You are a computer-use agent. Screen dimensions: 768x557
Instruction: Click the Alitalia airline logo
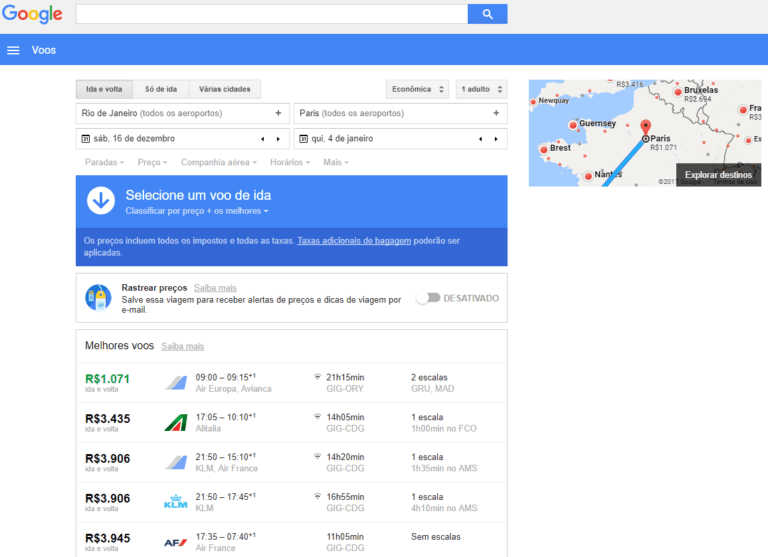click(x=176, y=422)
